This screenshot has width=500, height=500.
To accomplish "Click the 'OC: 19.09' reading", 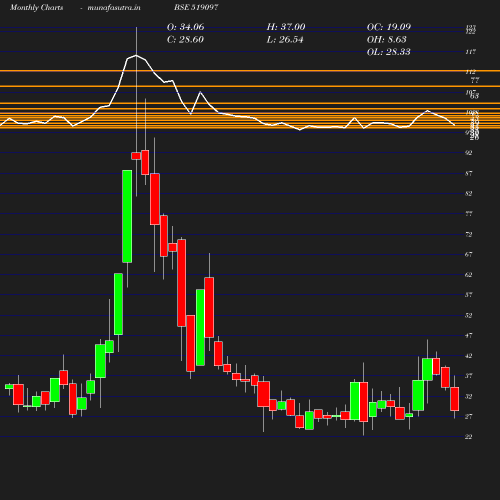I will 389,27.
